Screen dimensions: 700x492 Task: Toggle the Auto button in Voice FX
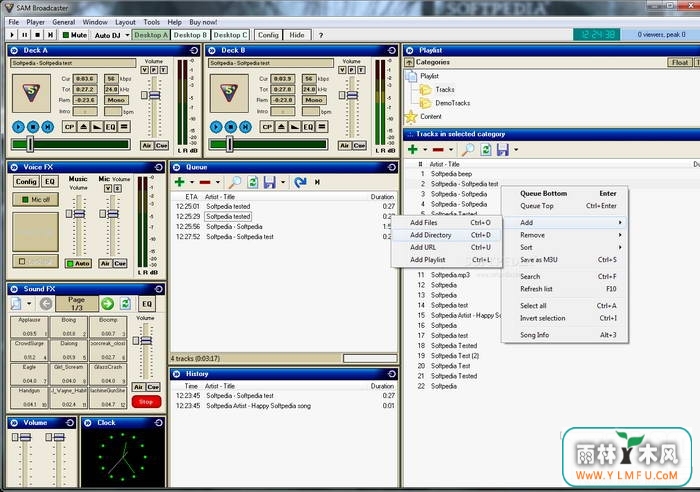pyautogui.click(x=79, y=263)
